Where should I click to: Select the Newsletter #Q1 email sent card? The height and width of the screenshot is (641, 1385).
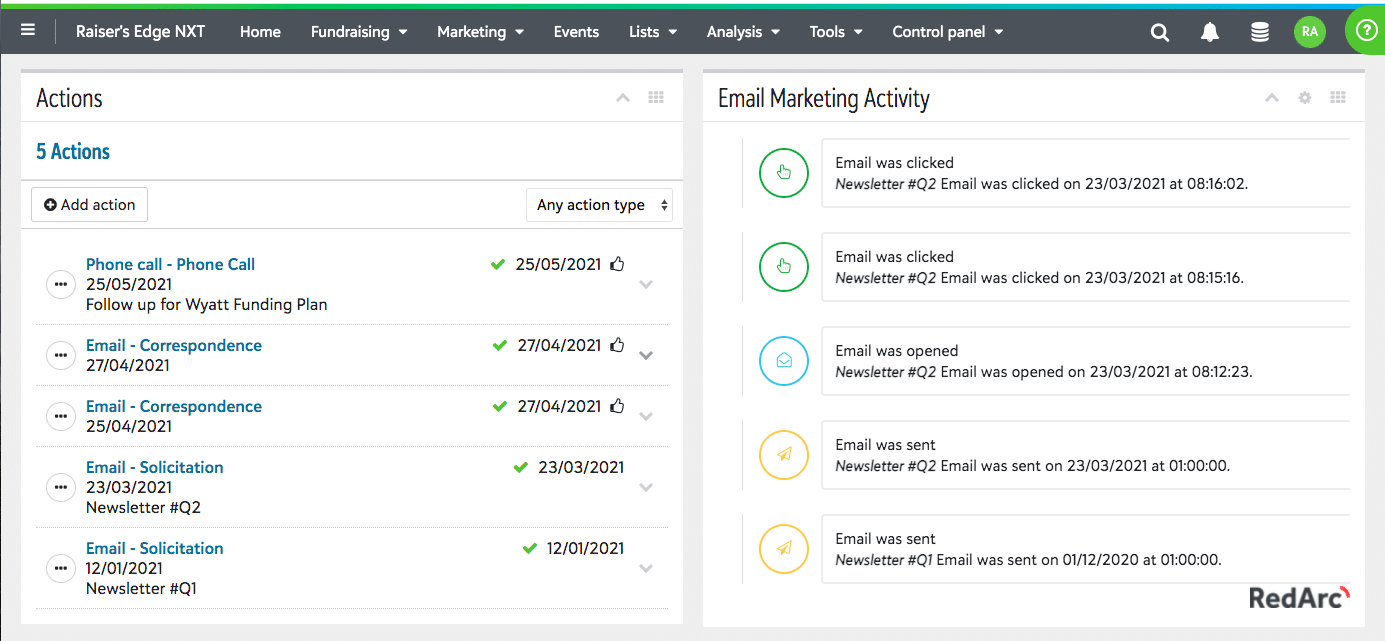[1085, 549]
